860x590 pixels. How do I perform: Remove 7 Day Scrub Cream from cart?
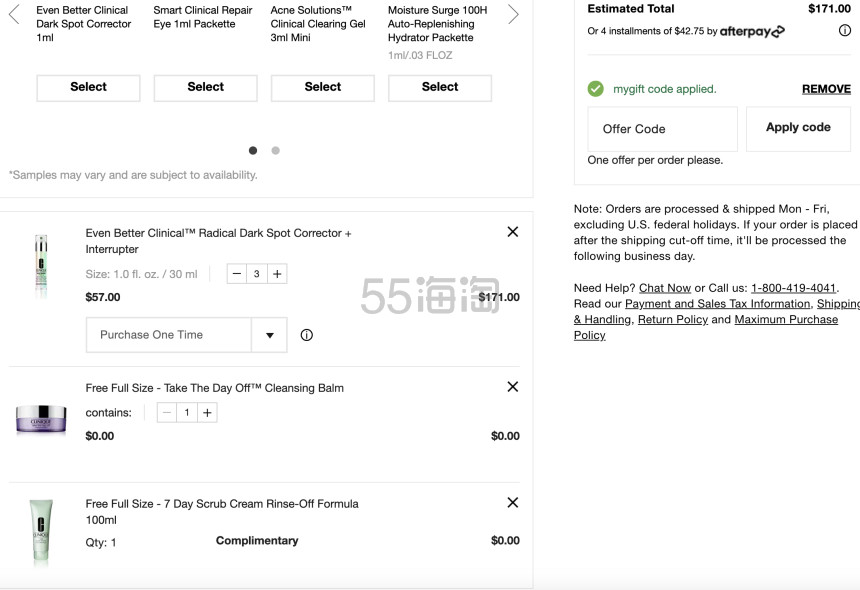[513, 503]
